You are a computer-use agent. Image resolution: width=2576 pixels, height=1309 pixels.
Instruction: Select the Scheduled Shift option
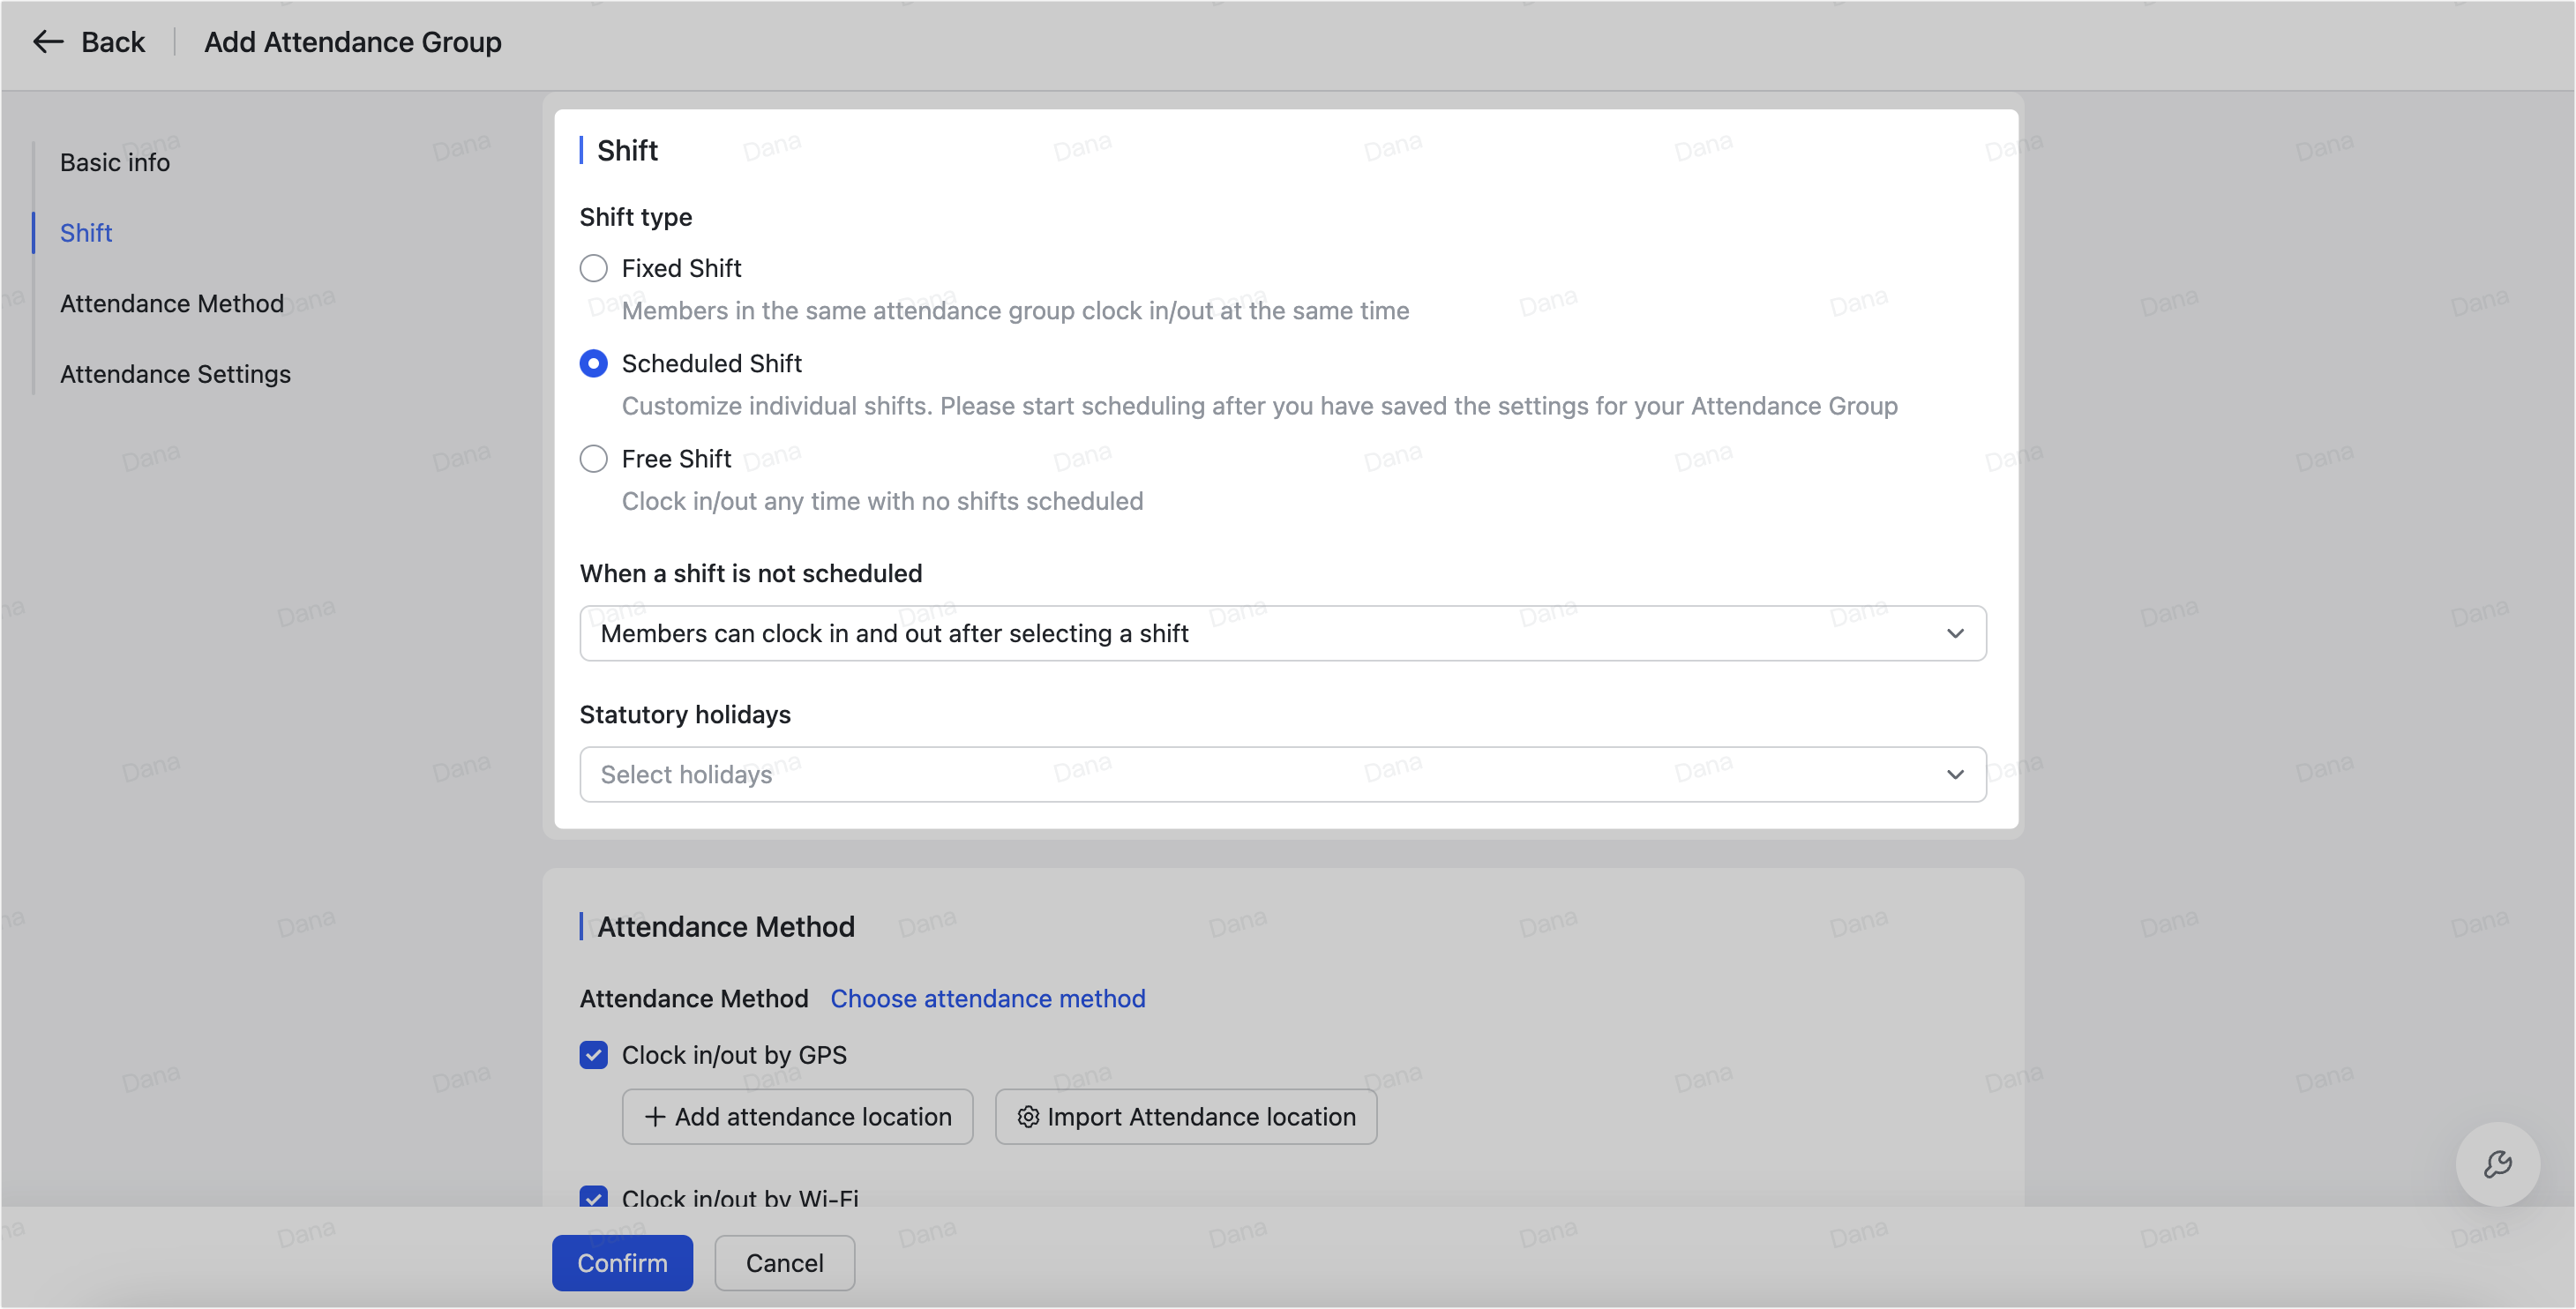pyautogui.click(x=593, y=364)
